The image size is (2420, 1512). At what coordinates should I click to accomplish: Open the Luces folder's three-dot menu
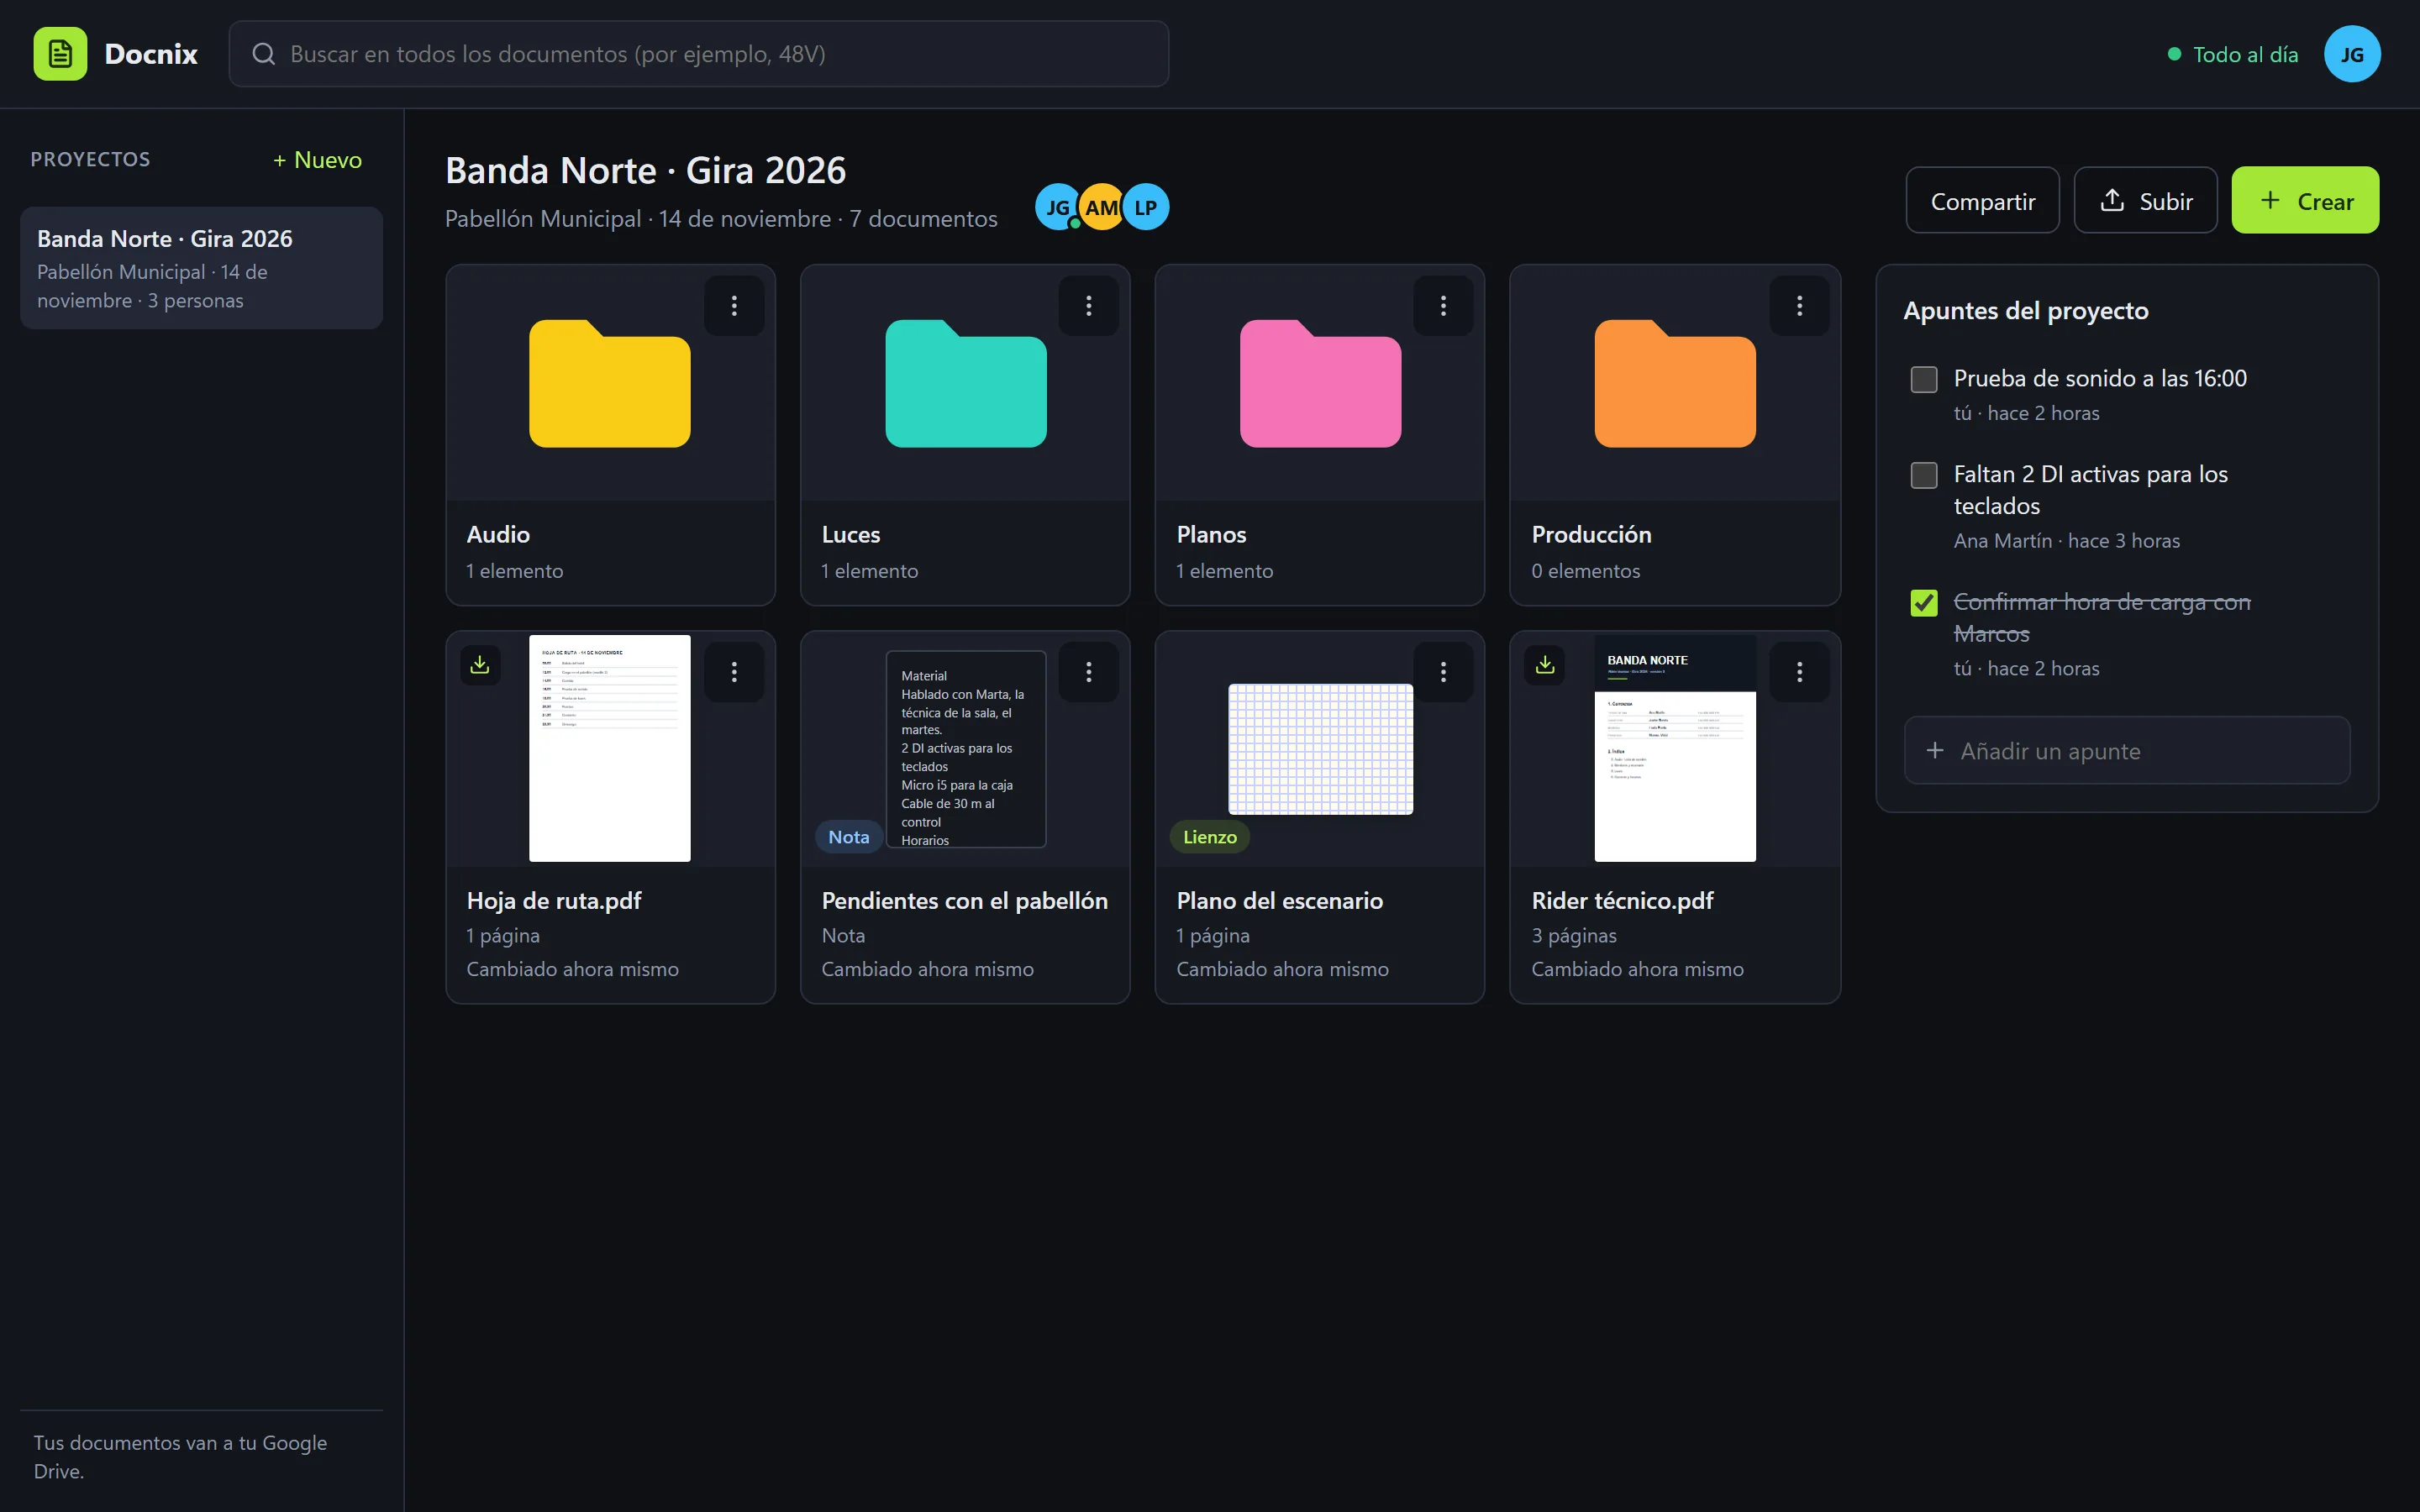(x=1089, y=306)
